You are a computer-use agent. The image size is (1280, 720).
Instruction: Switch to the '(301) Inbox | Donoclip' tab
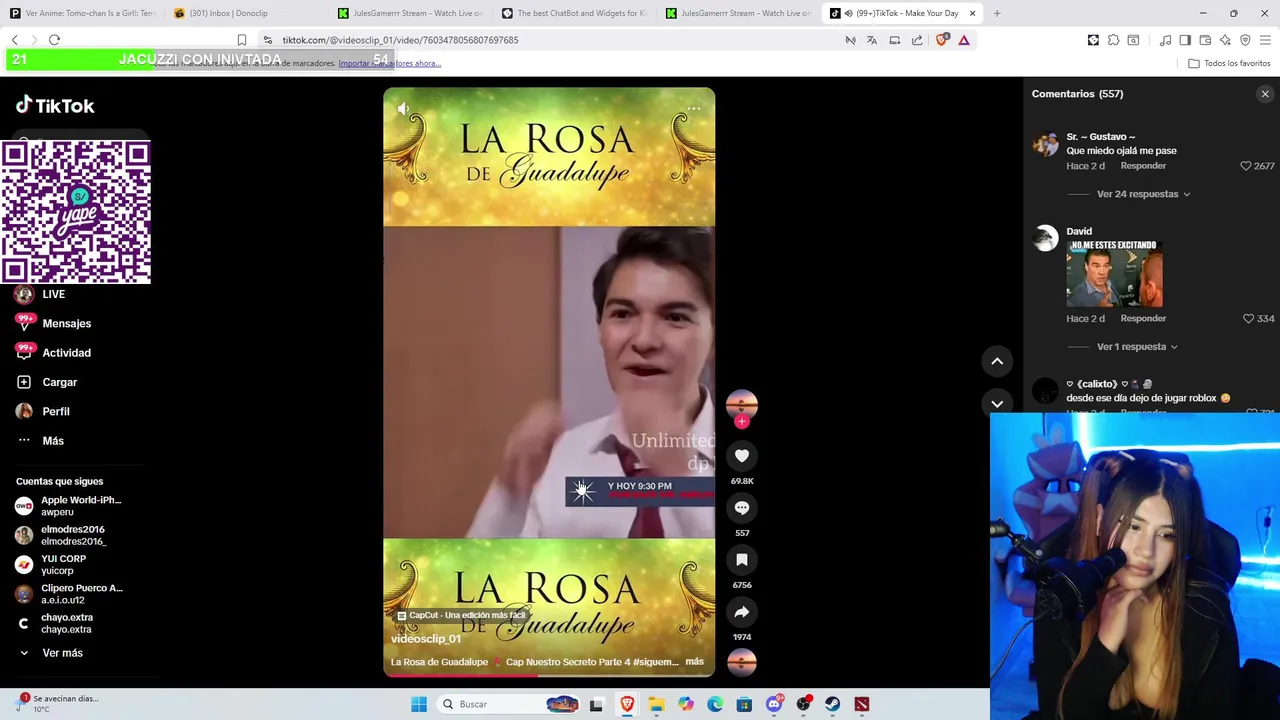(246, 13)
